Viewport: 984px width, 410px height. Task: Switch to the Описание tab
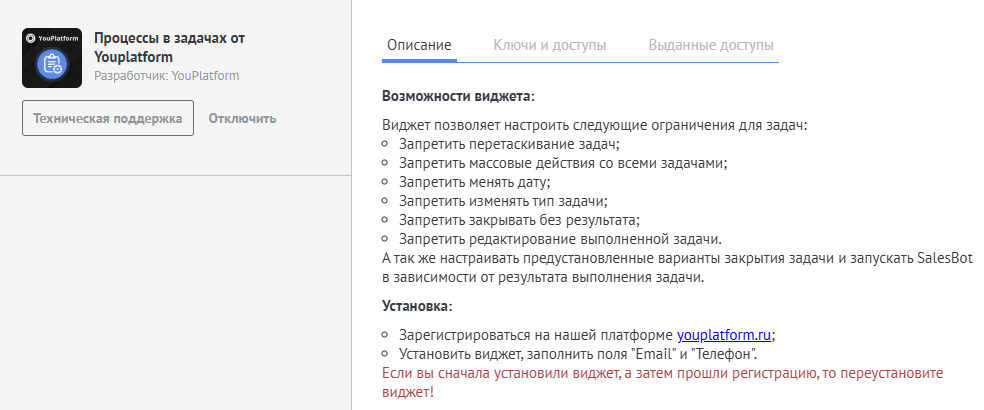click(x=419, y=45)
